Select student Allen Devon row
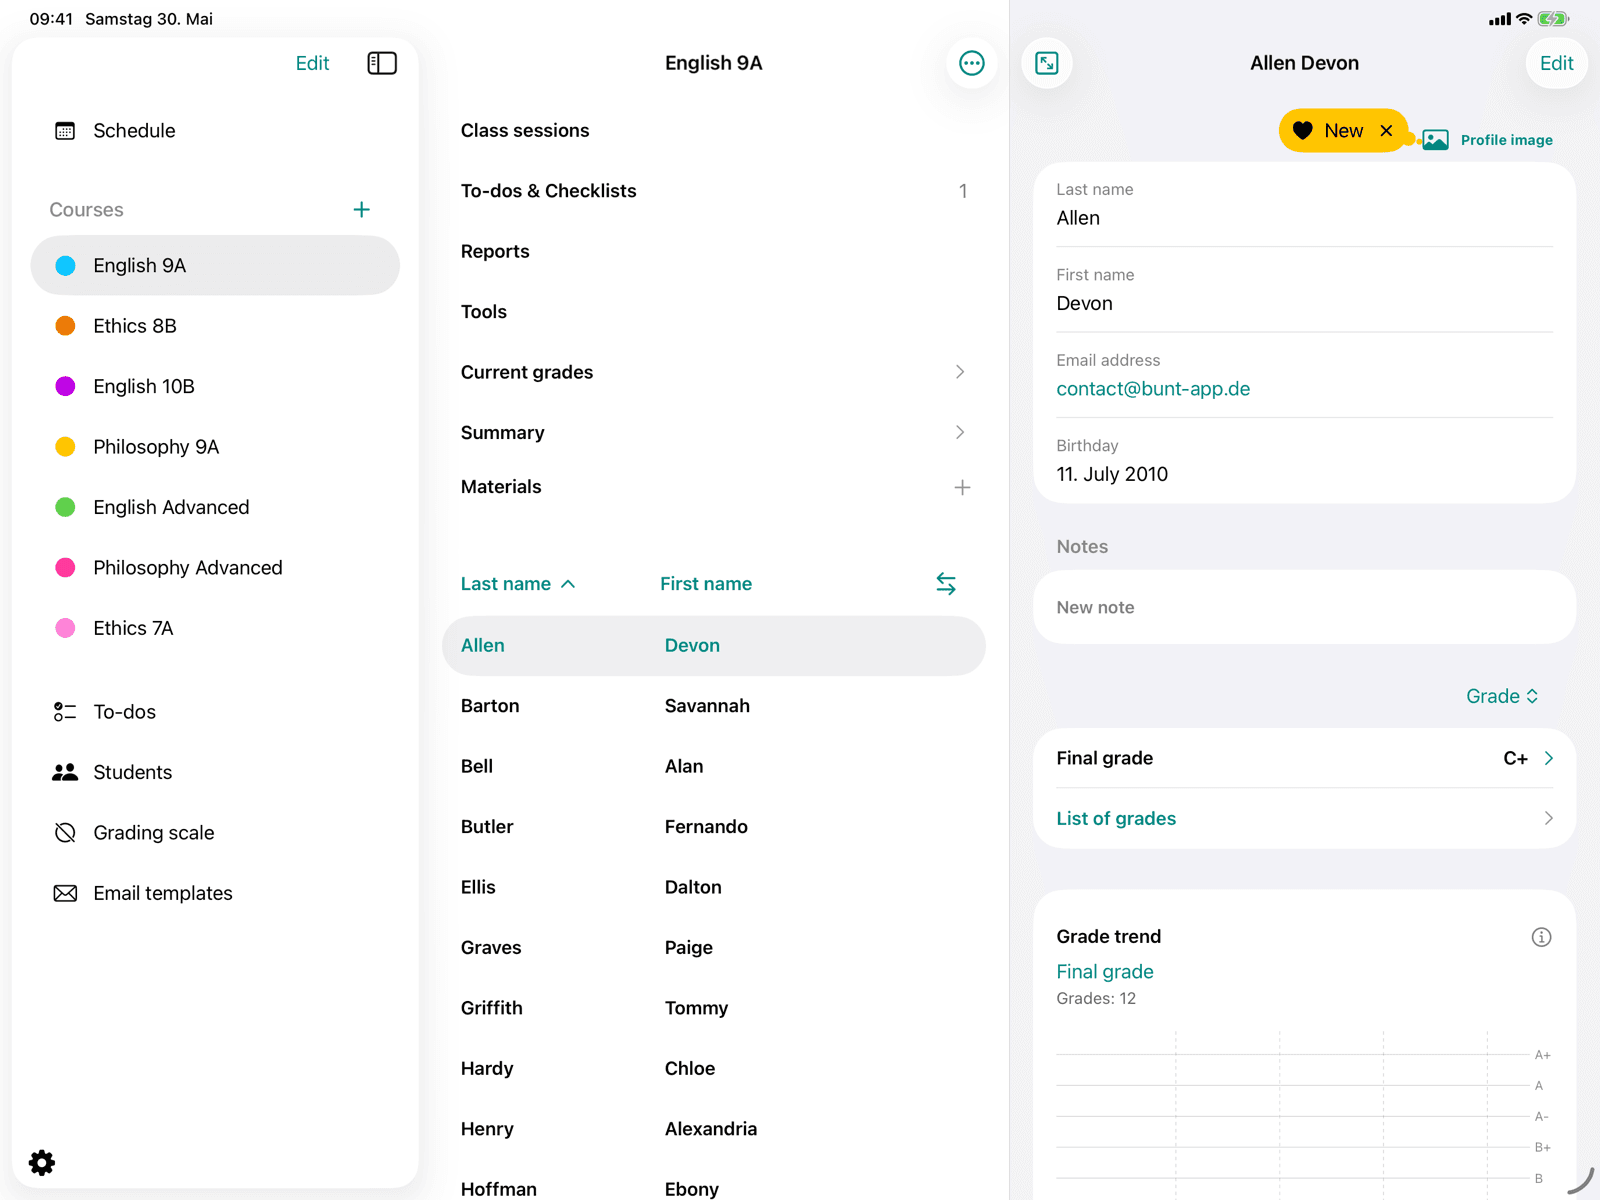The image size is (1600, 1200). click(x=714, y=646)
